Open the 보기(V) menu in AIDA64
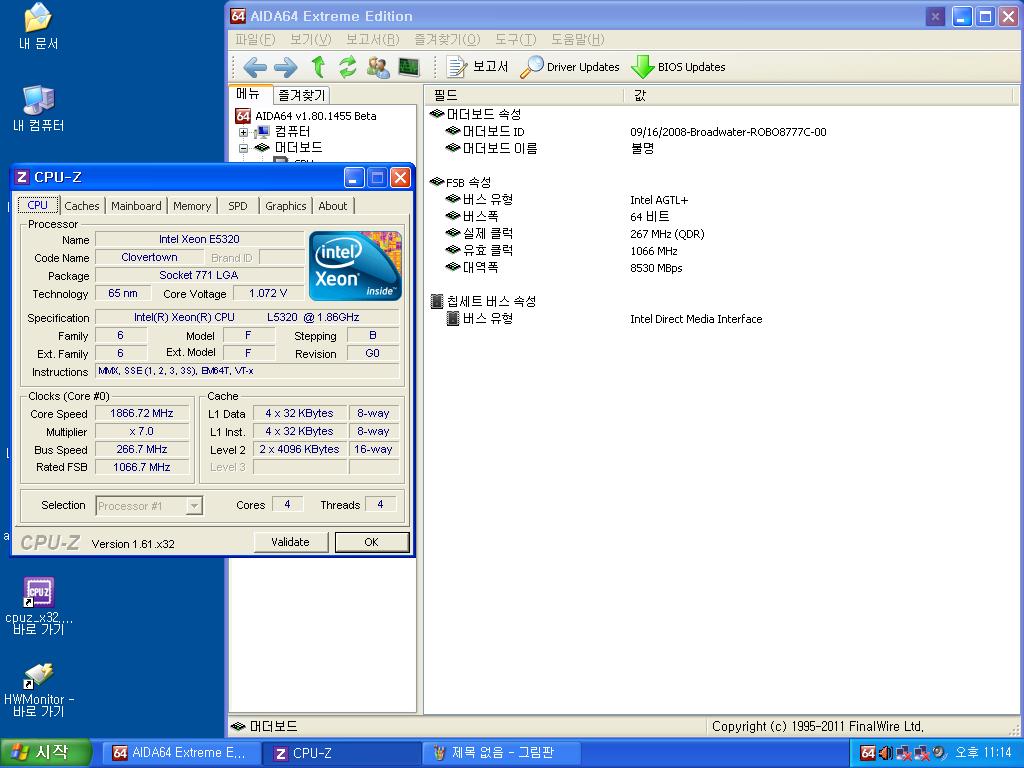The image size is (1024, 768). click(310, 40)
